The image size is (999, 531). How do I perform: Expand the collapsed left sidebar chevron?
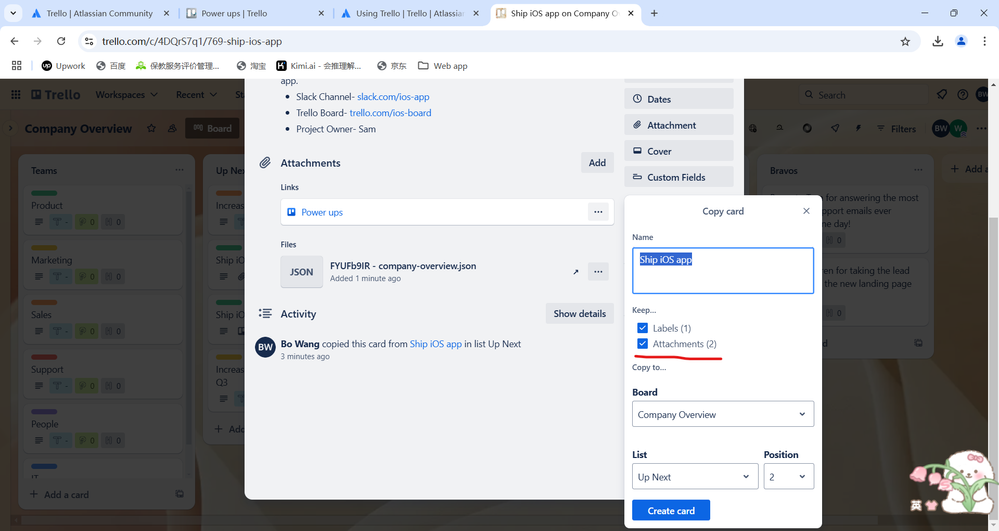[10, 128]
